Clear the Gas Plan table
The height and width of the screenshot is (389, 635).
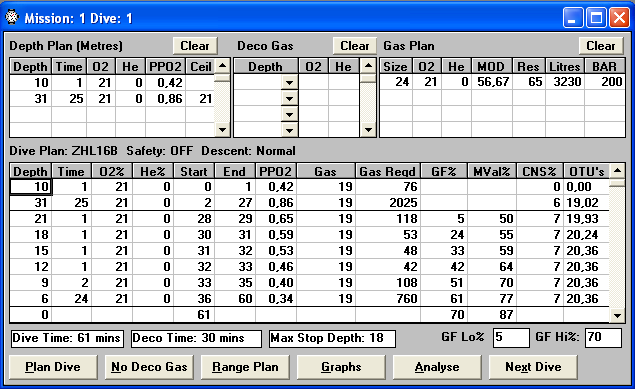click(601, 46)
